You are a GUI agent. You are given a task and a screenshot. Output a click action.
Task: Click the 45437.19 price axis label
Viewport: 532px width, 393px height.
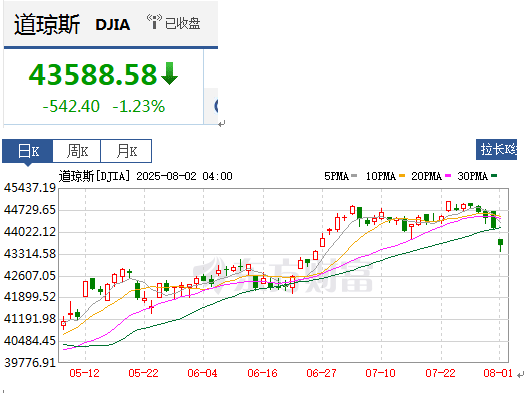click(30, 188)
